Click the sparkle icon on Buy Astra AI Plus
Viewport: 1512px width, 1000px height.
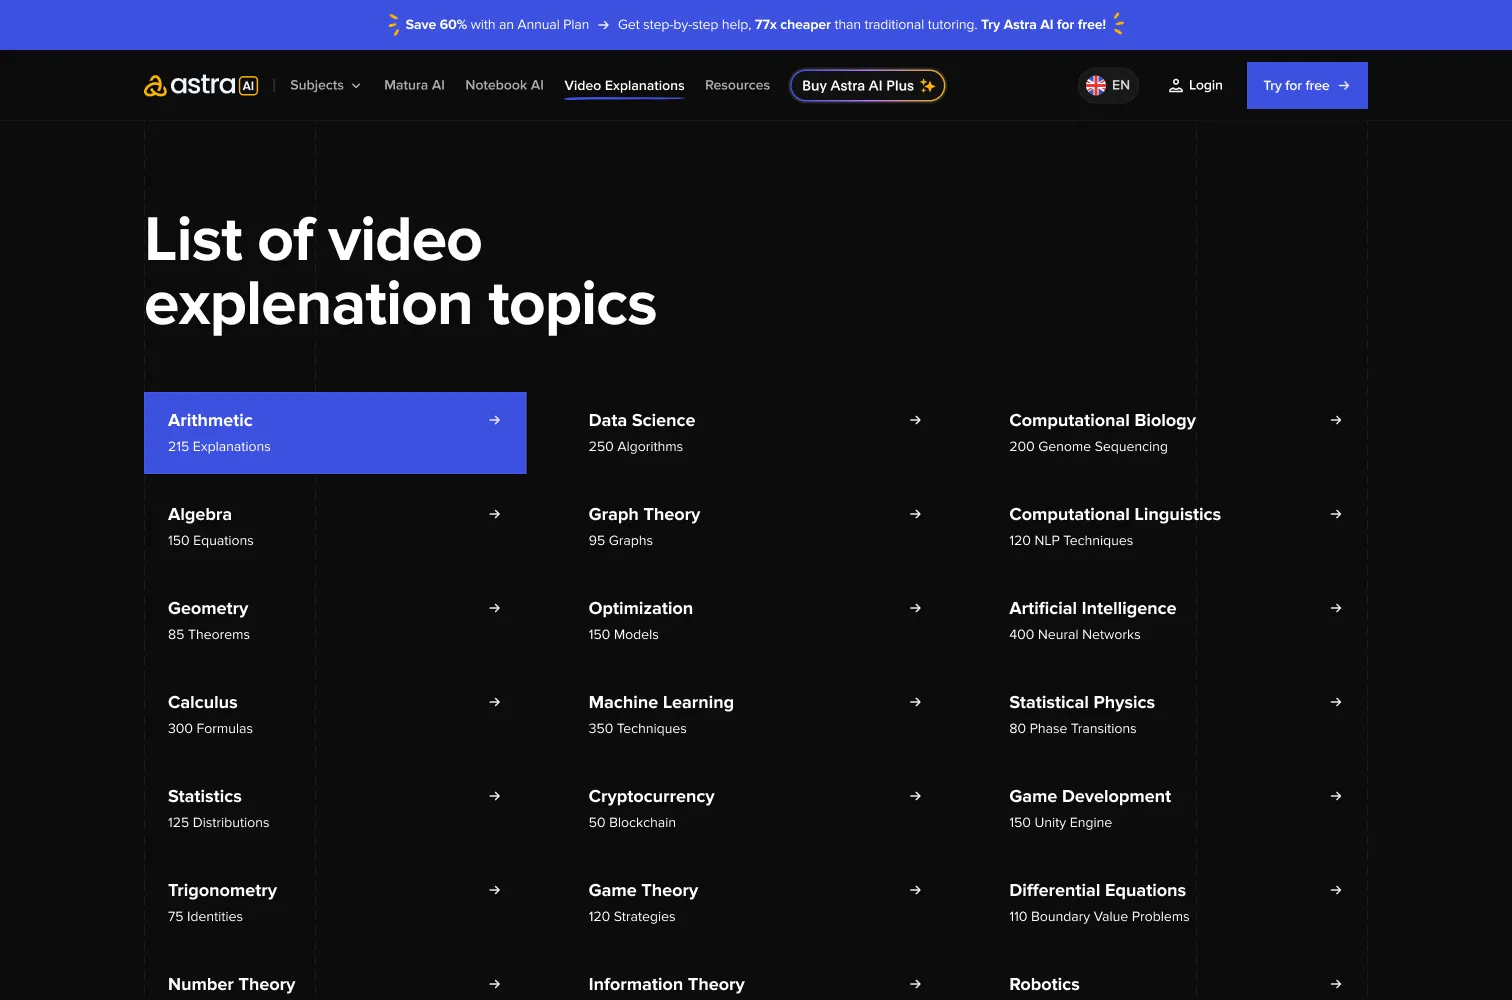click(x=928, y=86)
